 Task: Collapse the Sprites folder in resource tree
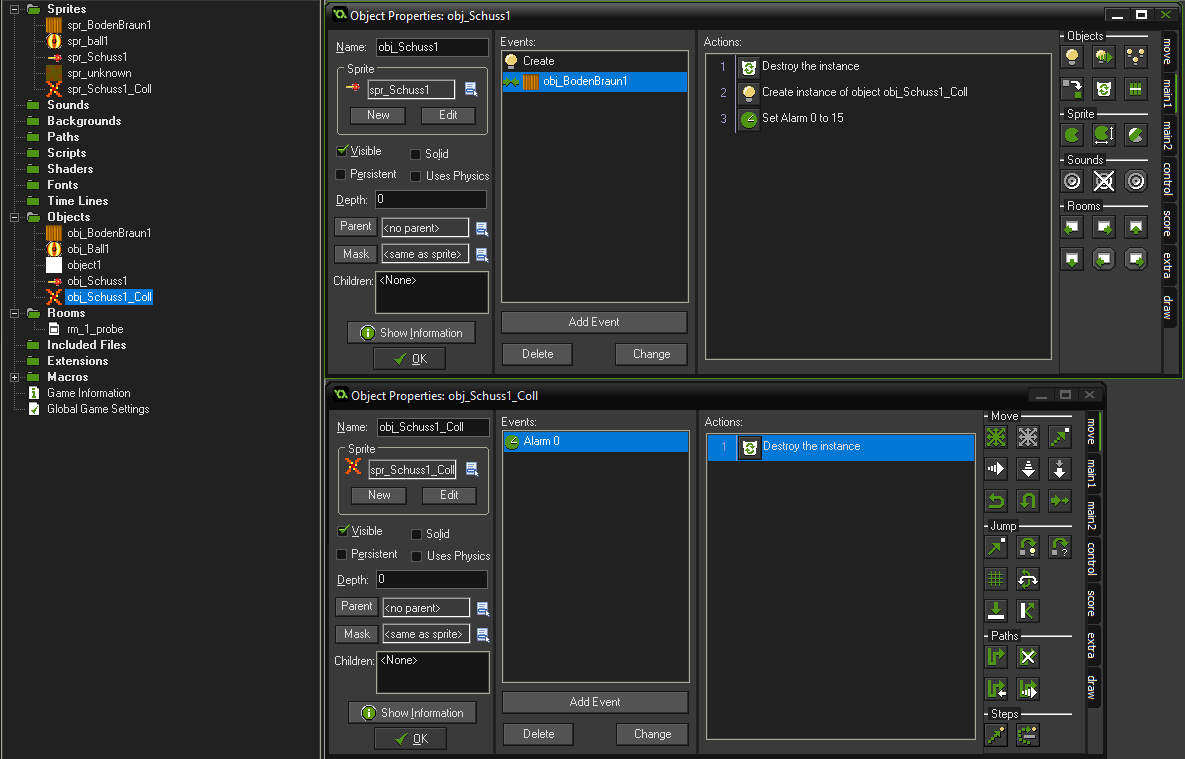point(16,9)
